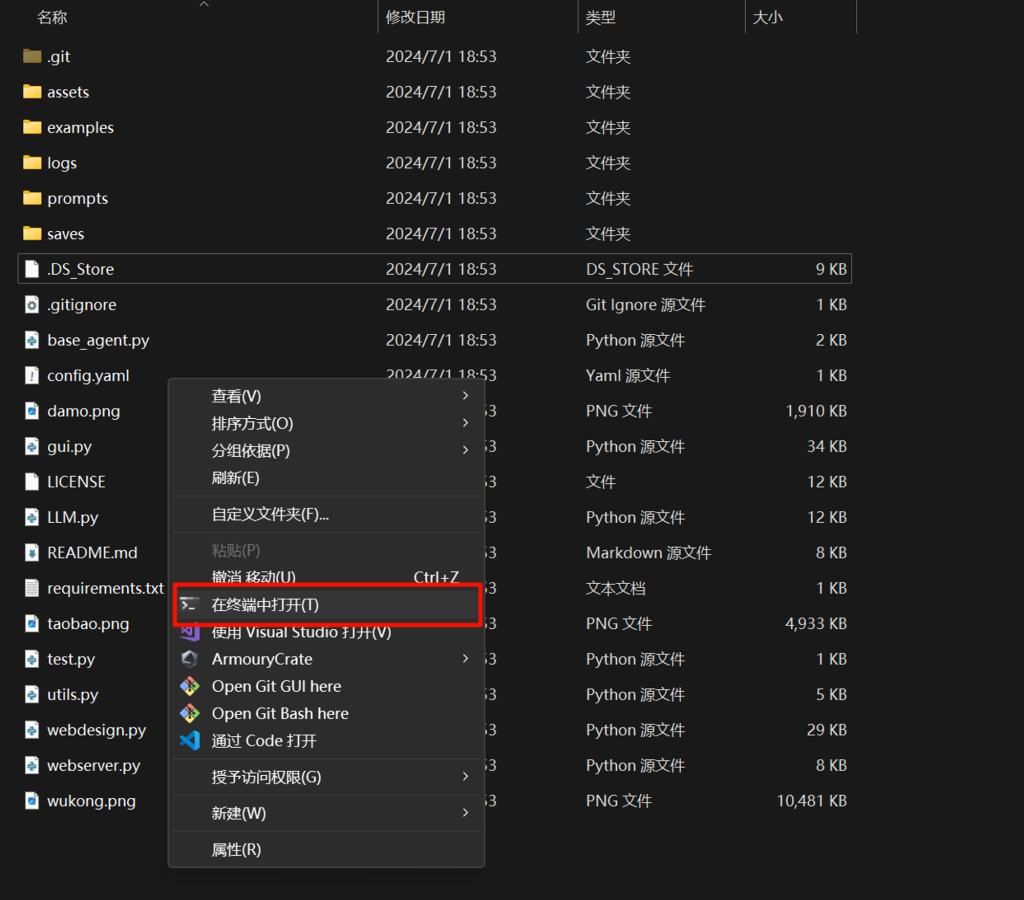
Task: Select the .git folder icon
Action: (32, 57)
